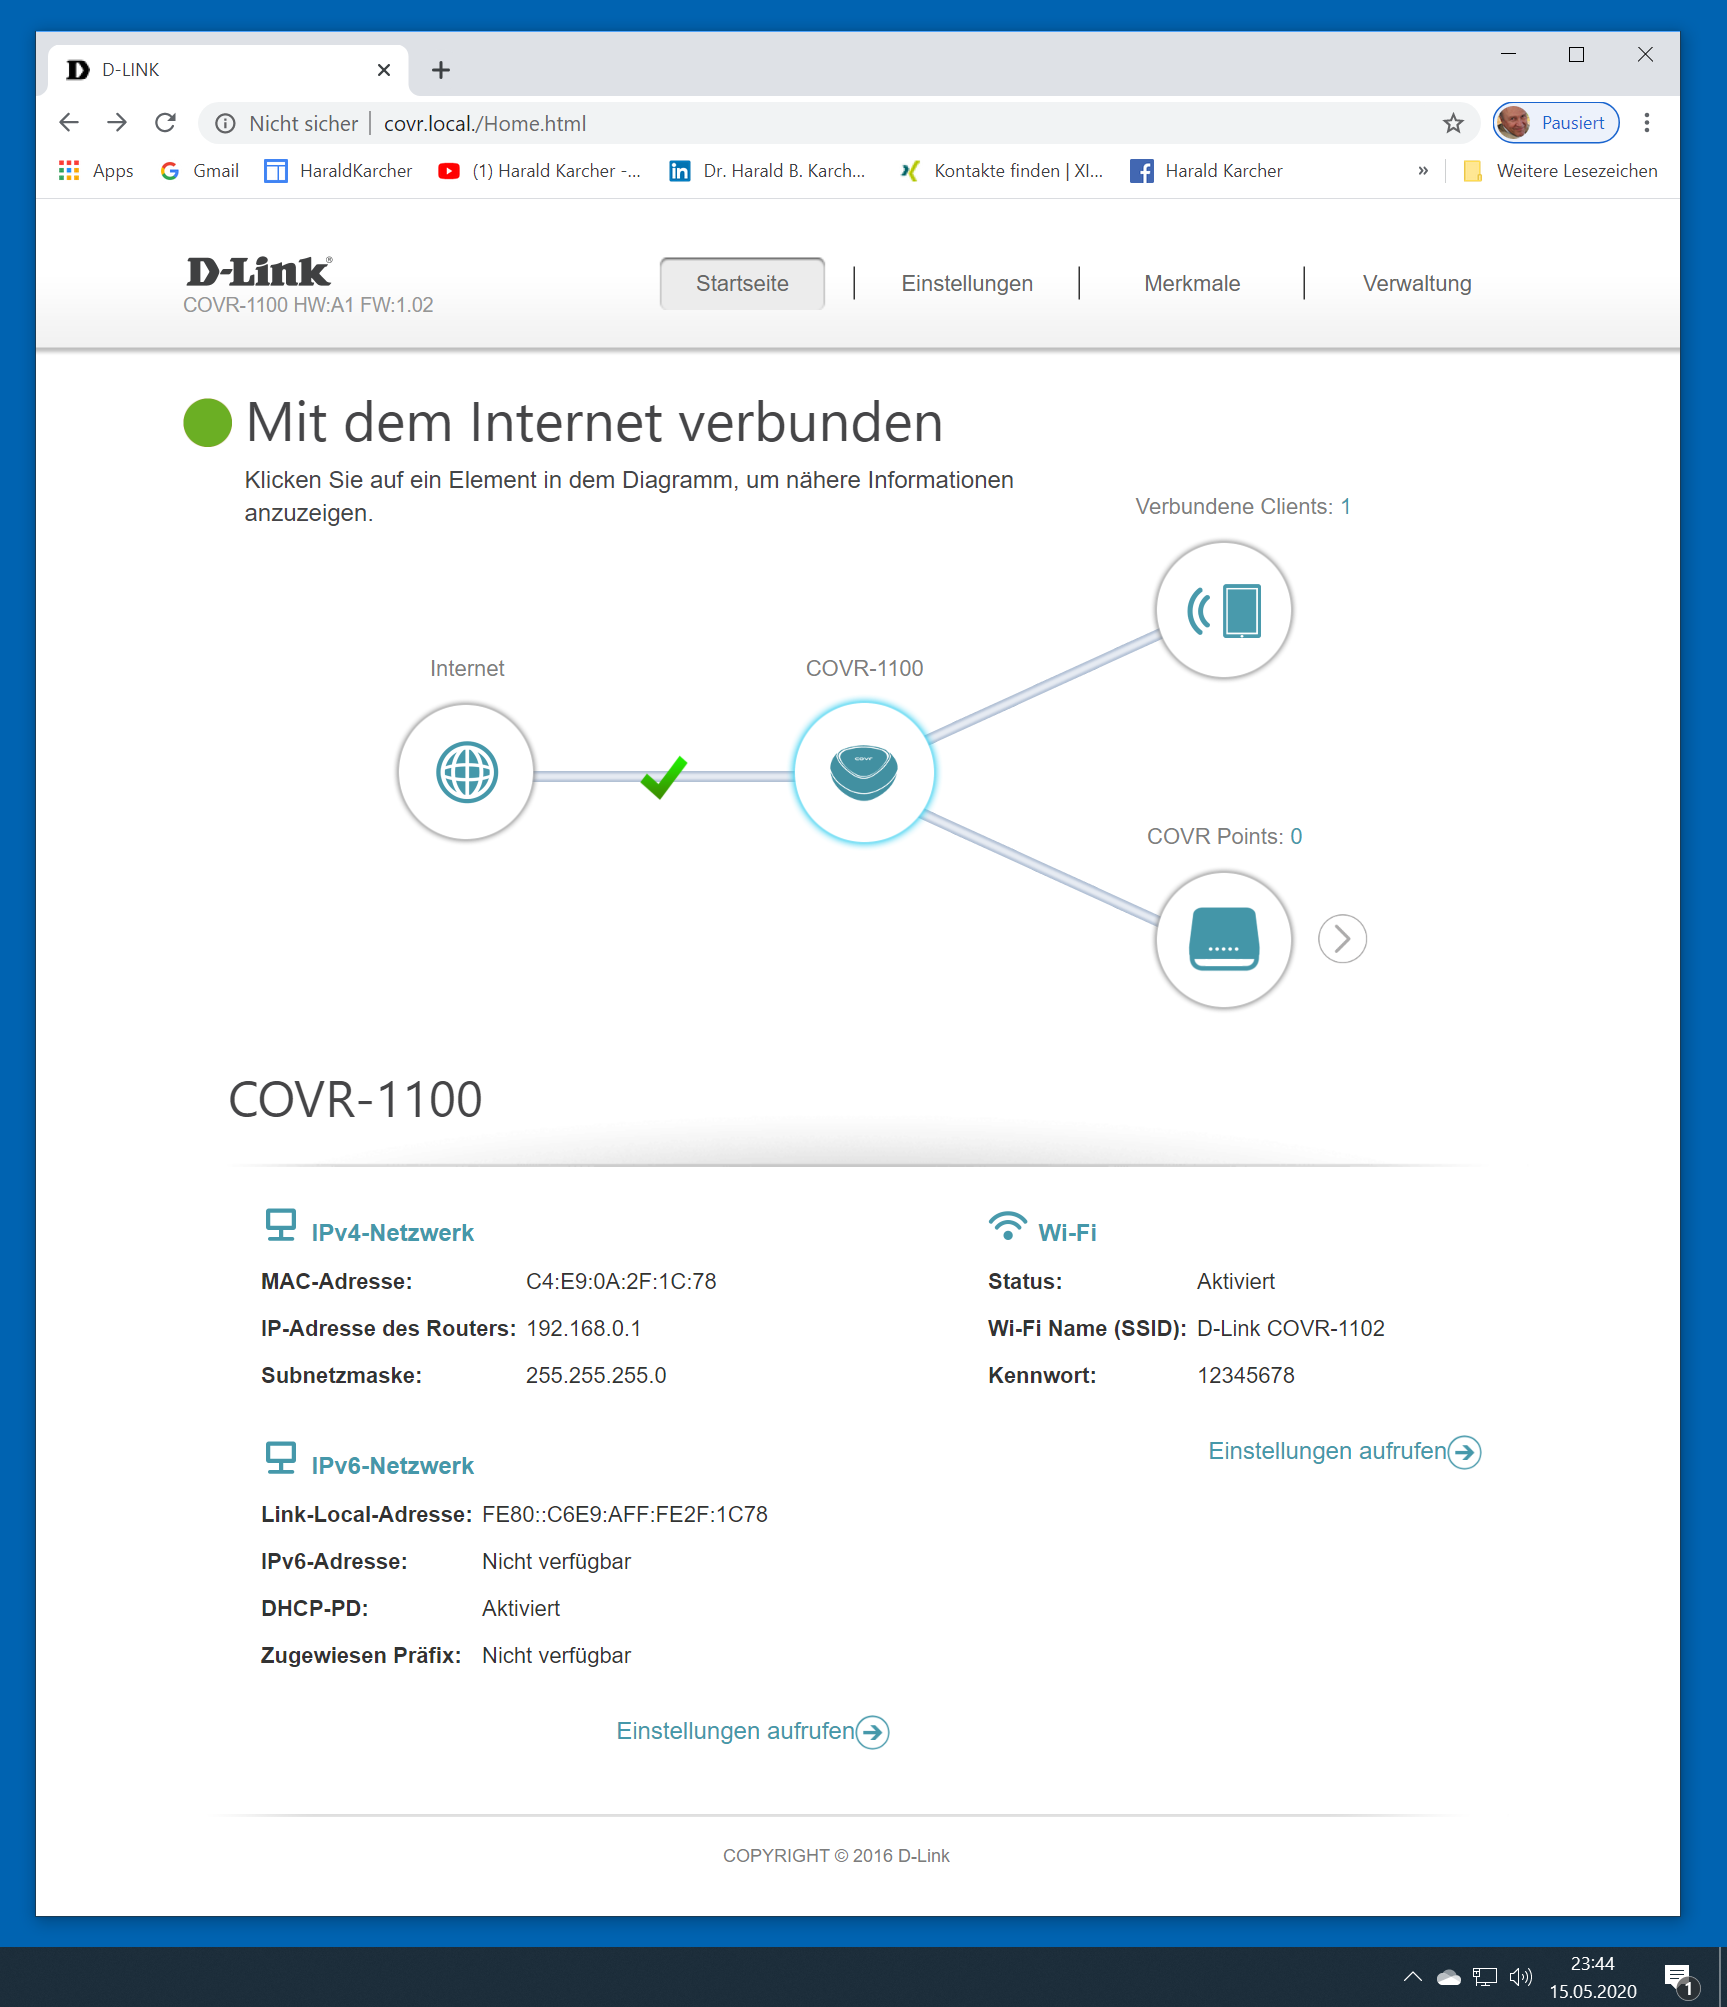
Task: Go forward in browser history
Action: 117,123
